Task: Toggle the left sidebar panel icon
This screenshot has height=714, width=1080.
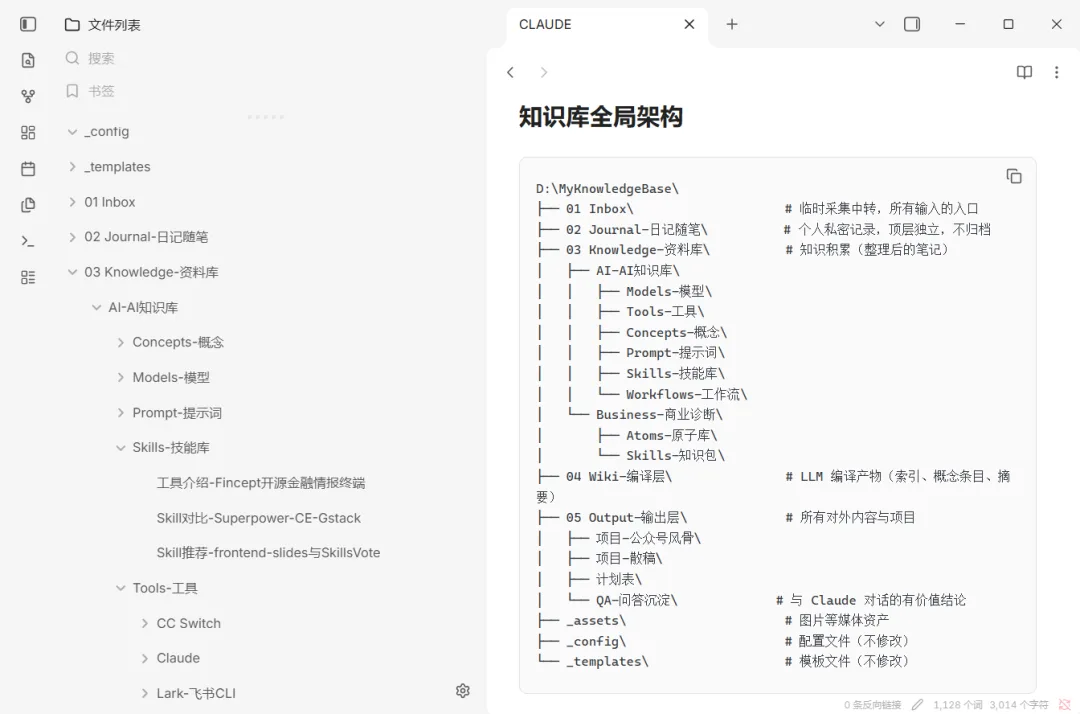Action: click(x=28, y=25)
